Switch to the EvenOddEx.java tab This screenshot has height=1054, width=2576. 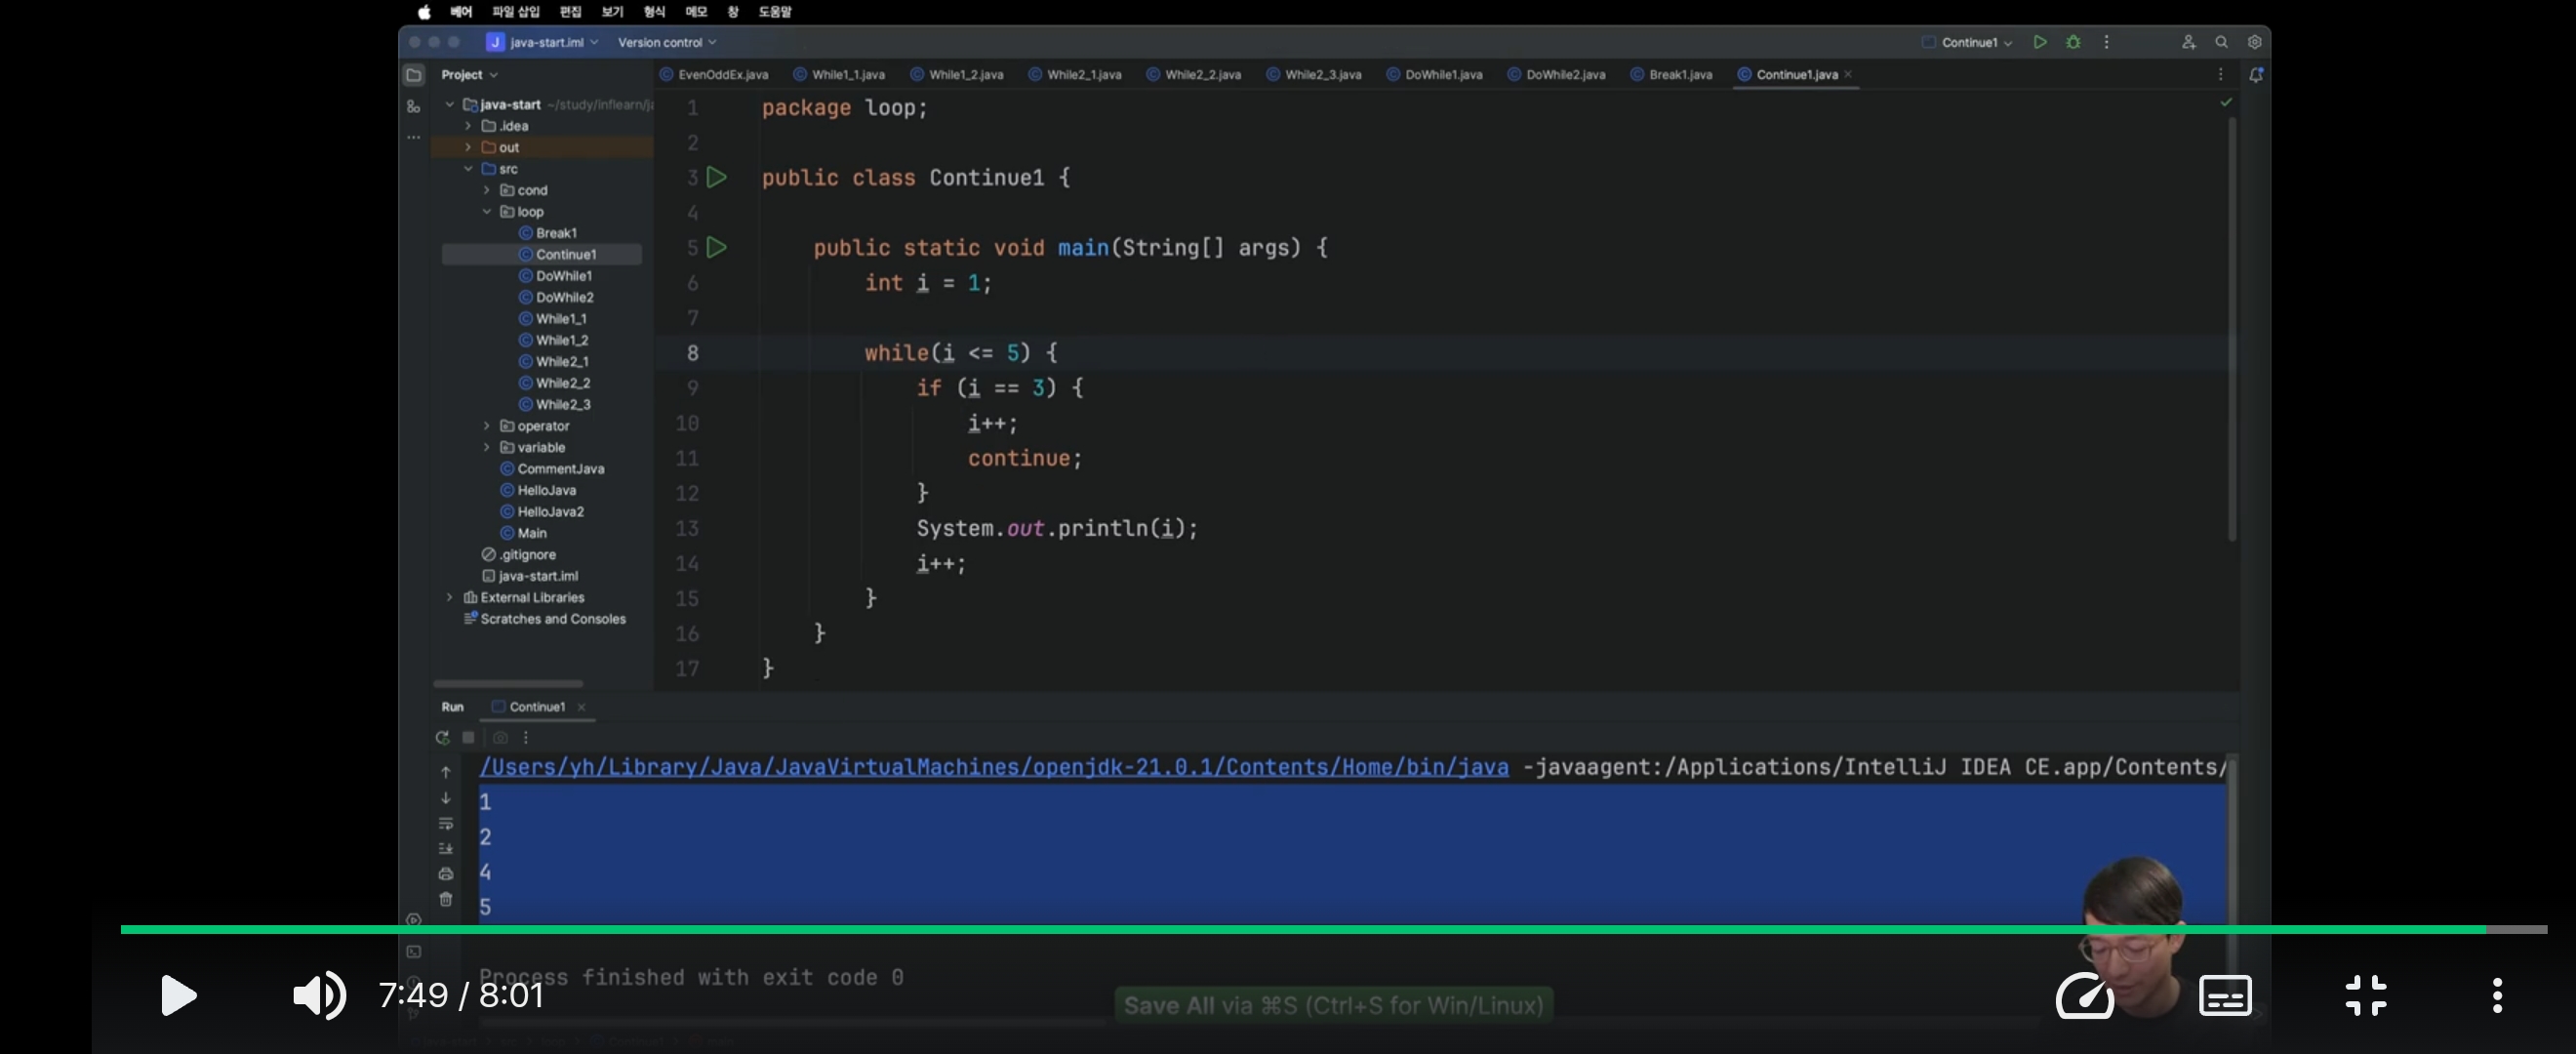coord(714,75)
